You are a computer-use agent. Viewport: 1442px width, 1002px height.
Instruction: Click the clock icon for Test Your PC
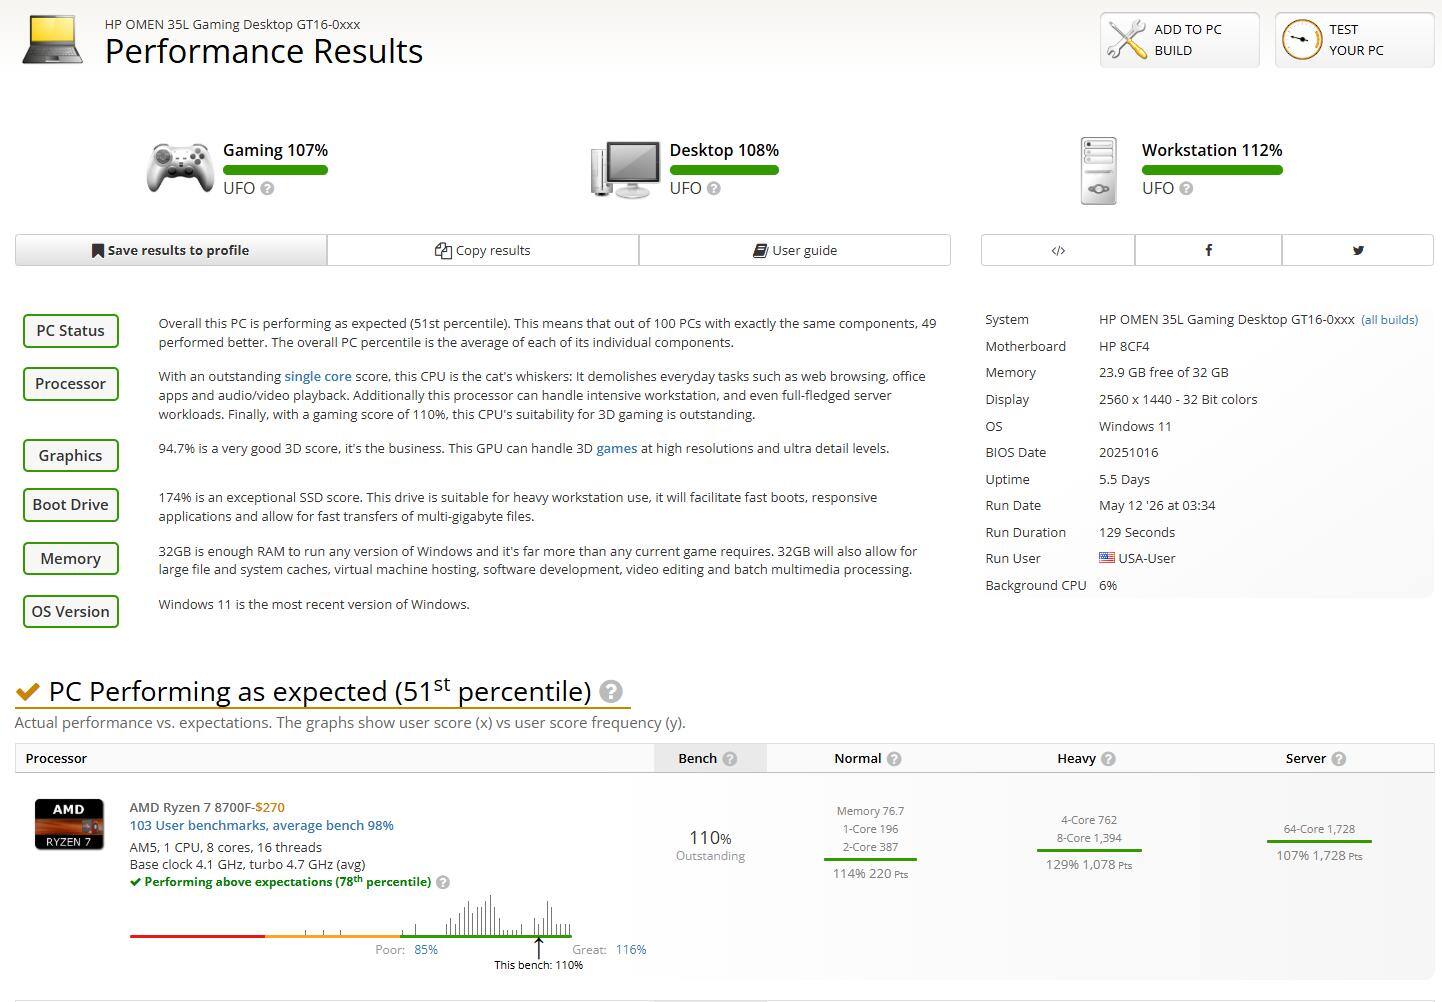(1302, 40)
